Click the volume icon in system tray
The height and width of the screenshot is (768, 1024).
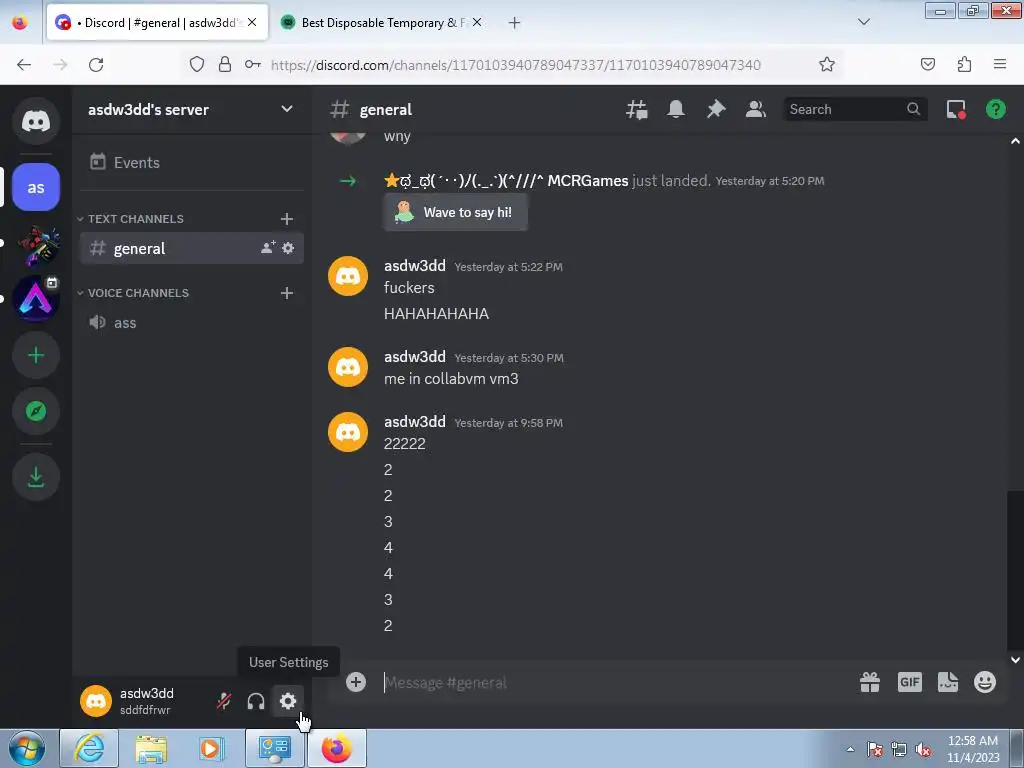(x=923, y=750)
